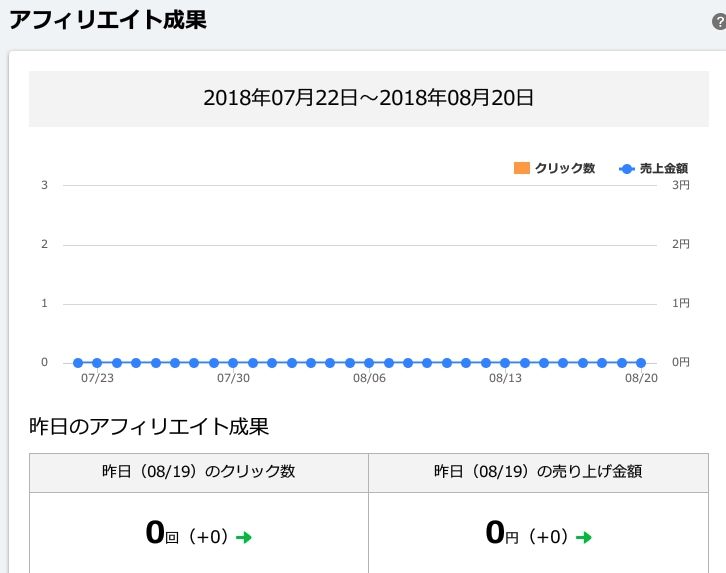Click the 0円 sales amount value
This screenshot has height=573, width=726.
point(501,533)
